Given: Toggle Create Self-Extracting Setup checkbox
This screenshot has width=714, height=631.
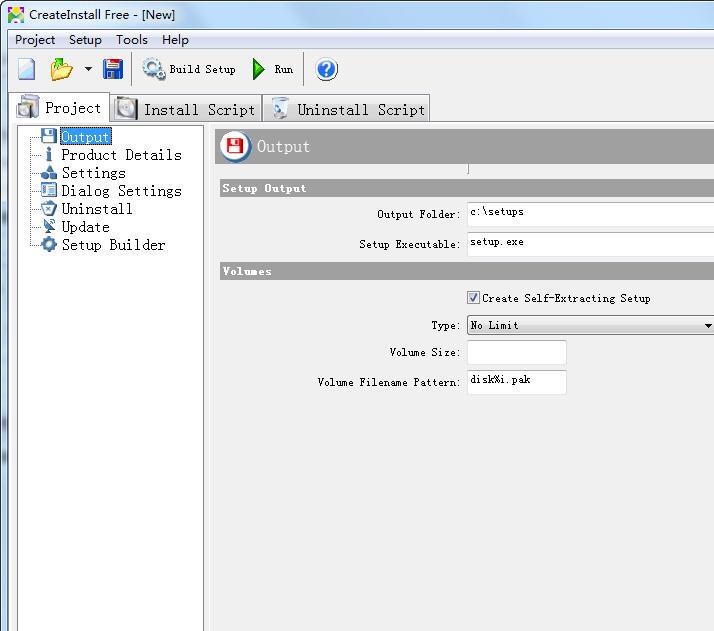Looking at the screenshot, I should click(x=474, y=298).
